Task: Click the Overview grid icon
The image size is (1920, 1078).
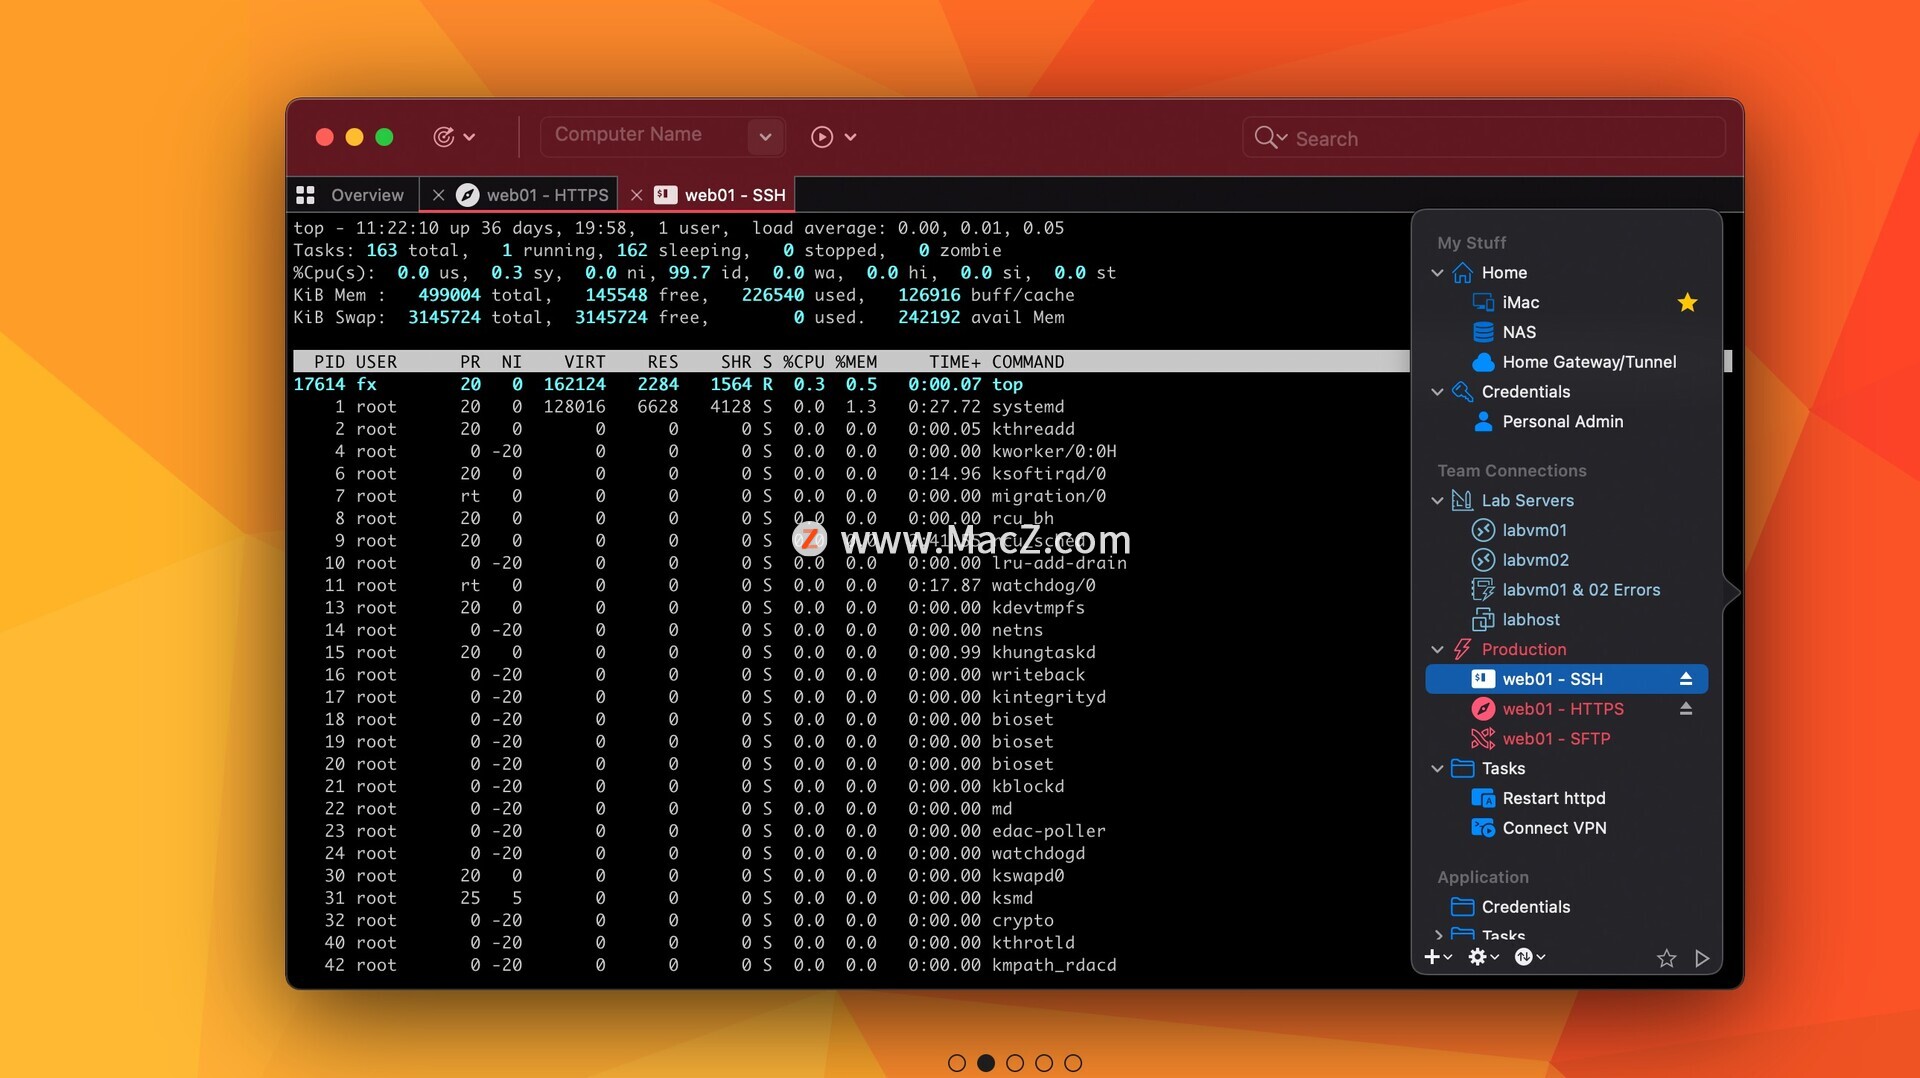Action: tap(306, 195)
